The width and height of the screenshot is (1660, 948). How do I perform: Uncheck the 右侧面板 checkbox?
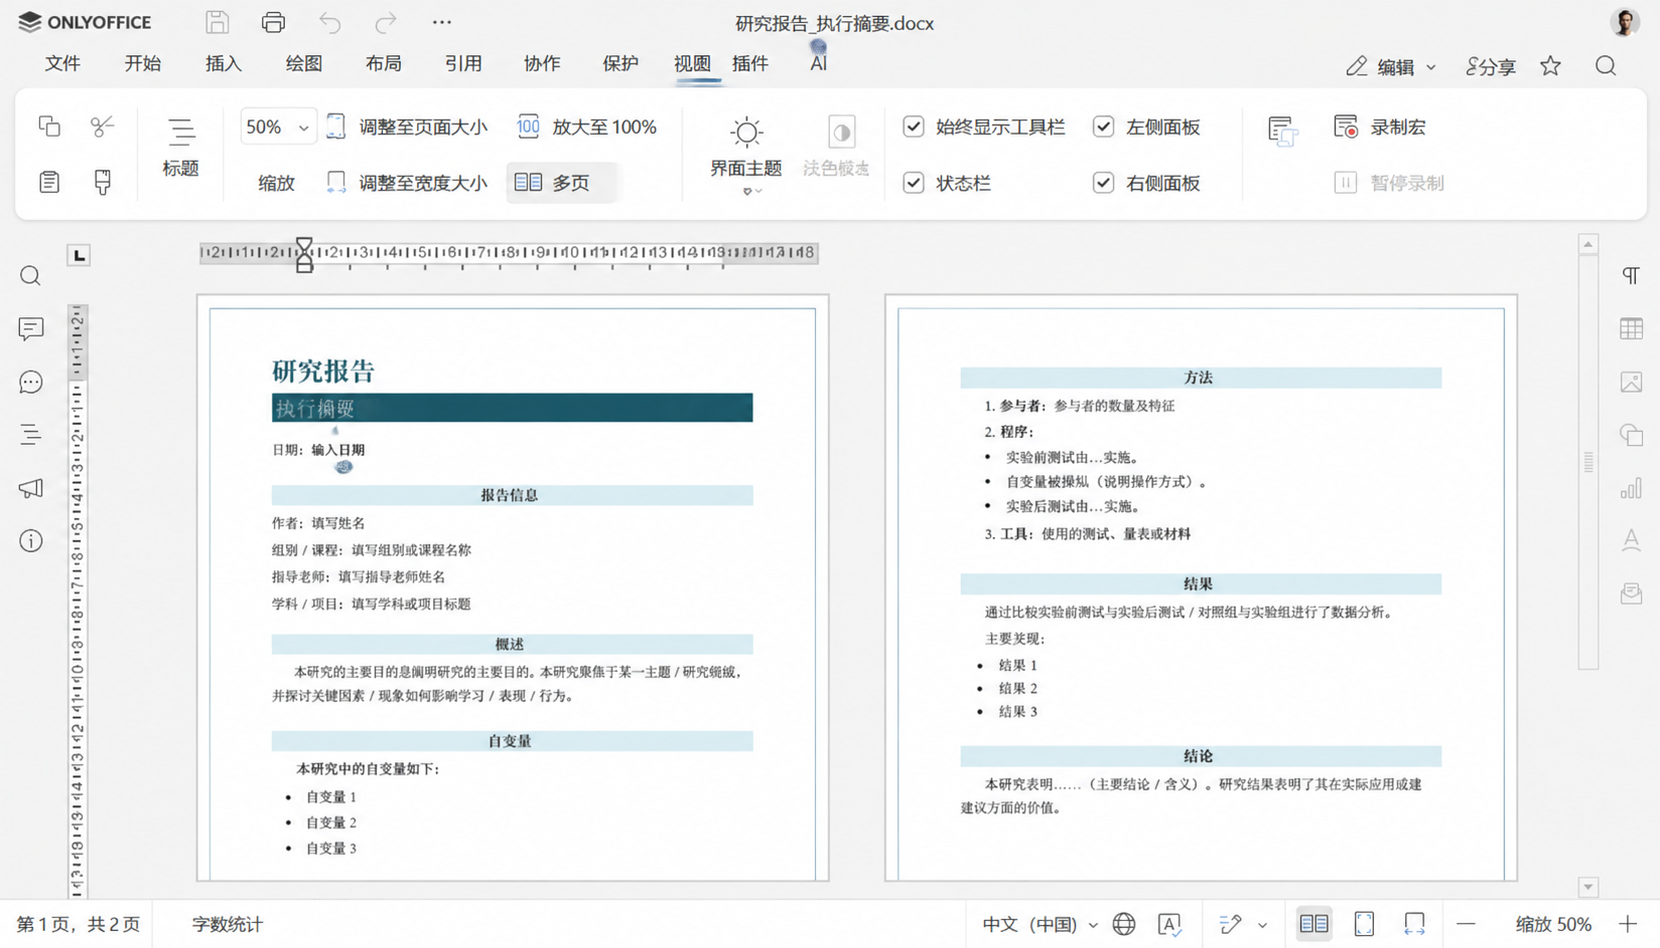[x=1103, y=182]
